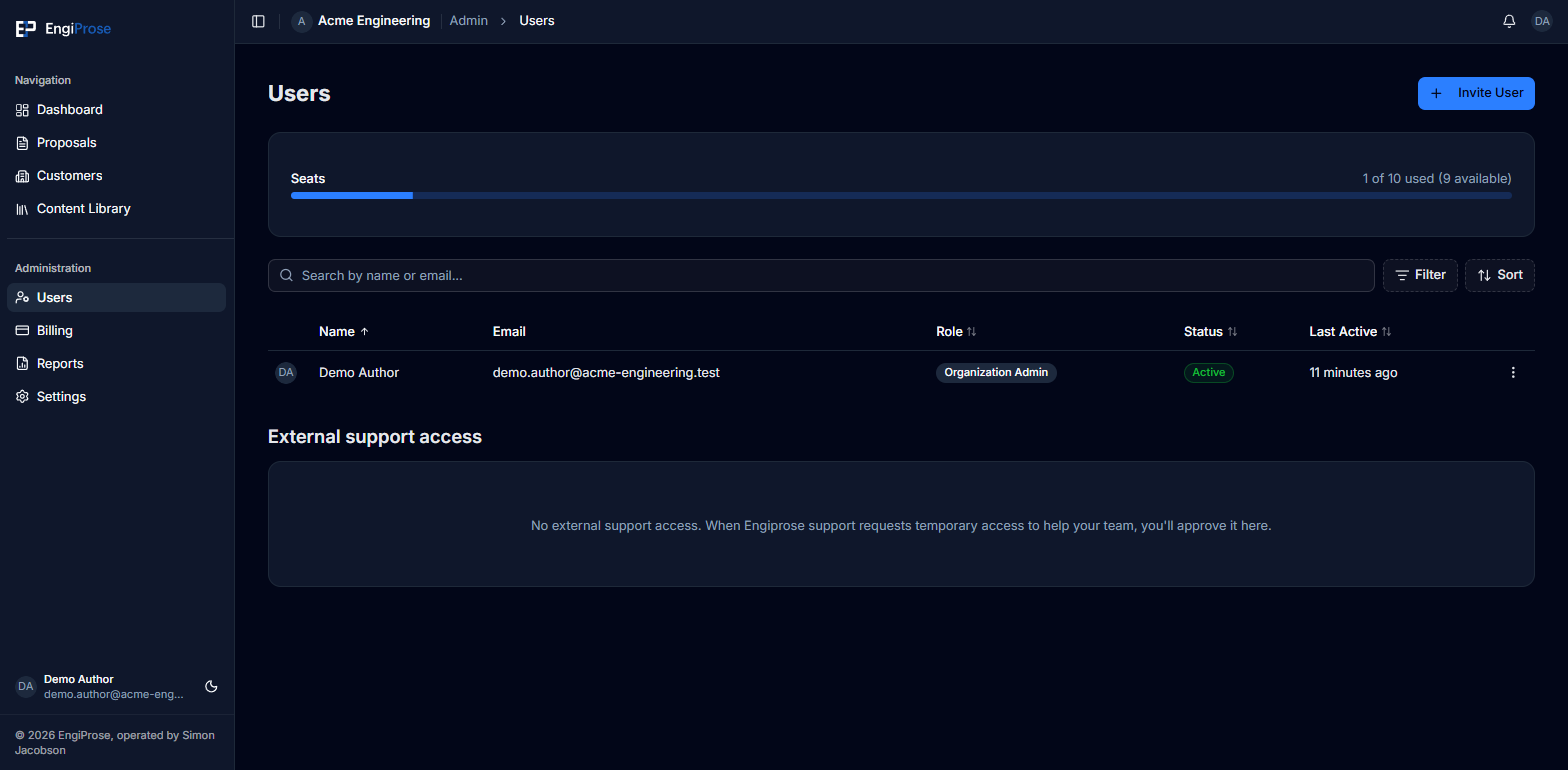
Task: Open the DA avatar in top bar
Action: click(x=1542, y=21)
